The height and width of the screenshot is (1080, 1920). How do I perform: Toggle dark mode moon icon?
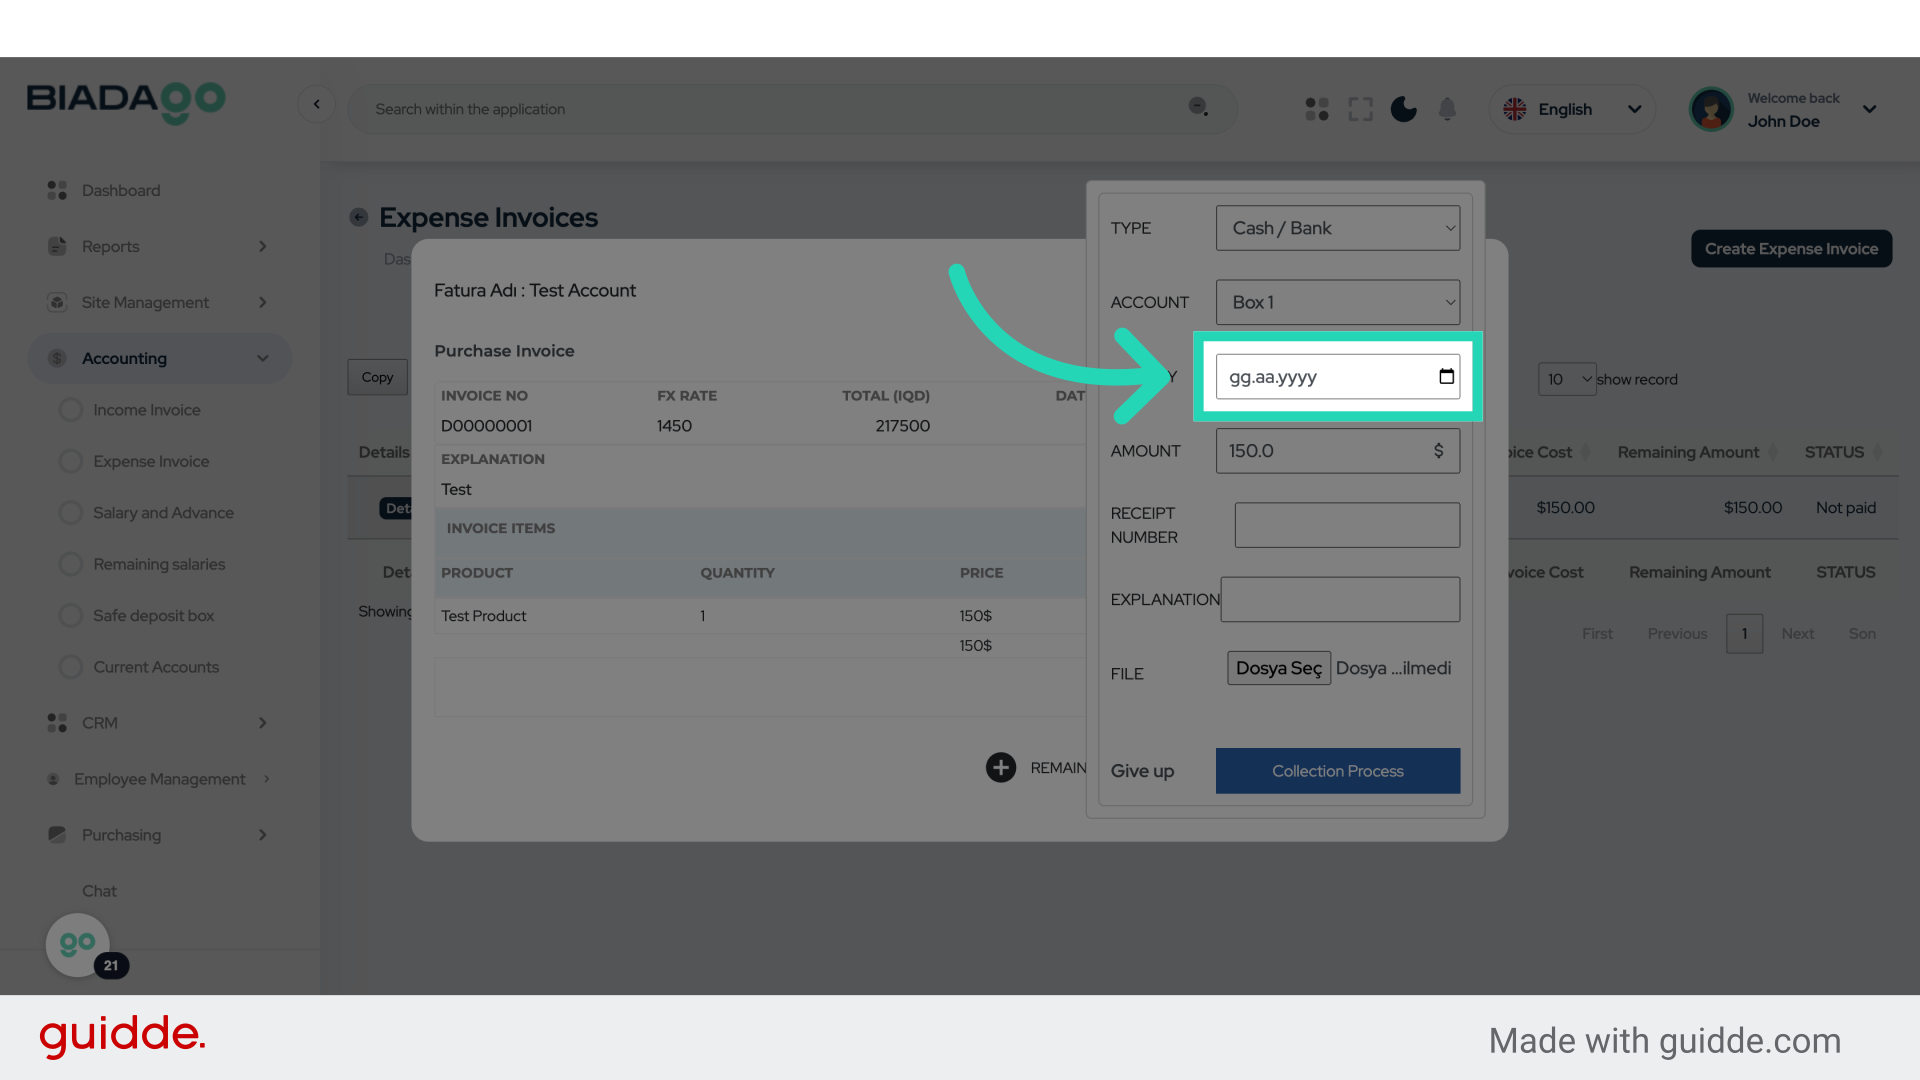tap(1403, 109)
